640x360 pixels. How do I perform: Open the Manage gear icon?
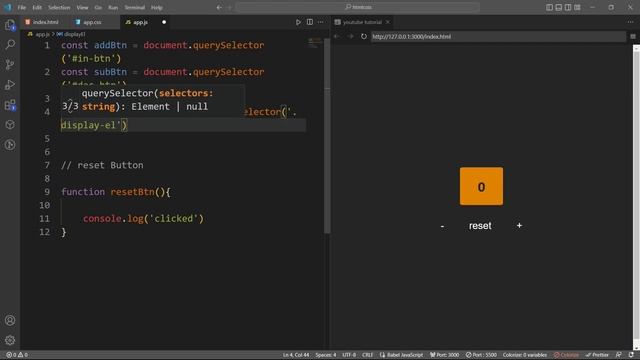(x=10, y=340)
